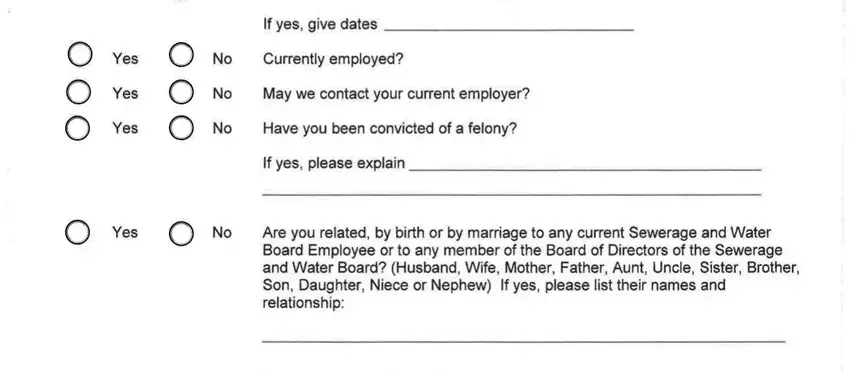Click the word 'relationship:' above the last line
The image size is (850, 373).
coord(303,303)
